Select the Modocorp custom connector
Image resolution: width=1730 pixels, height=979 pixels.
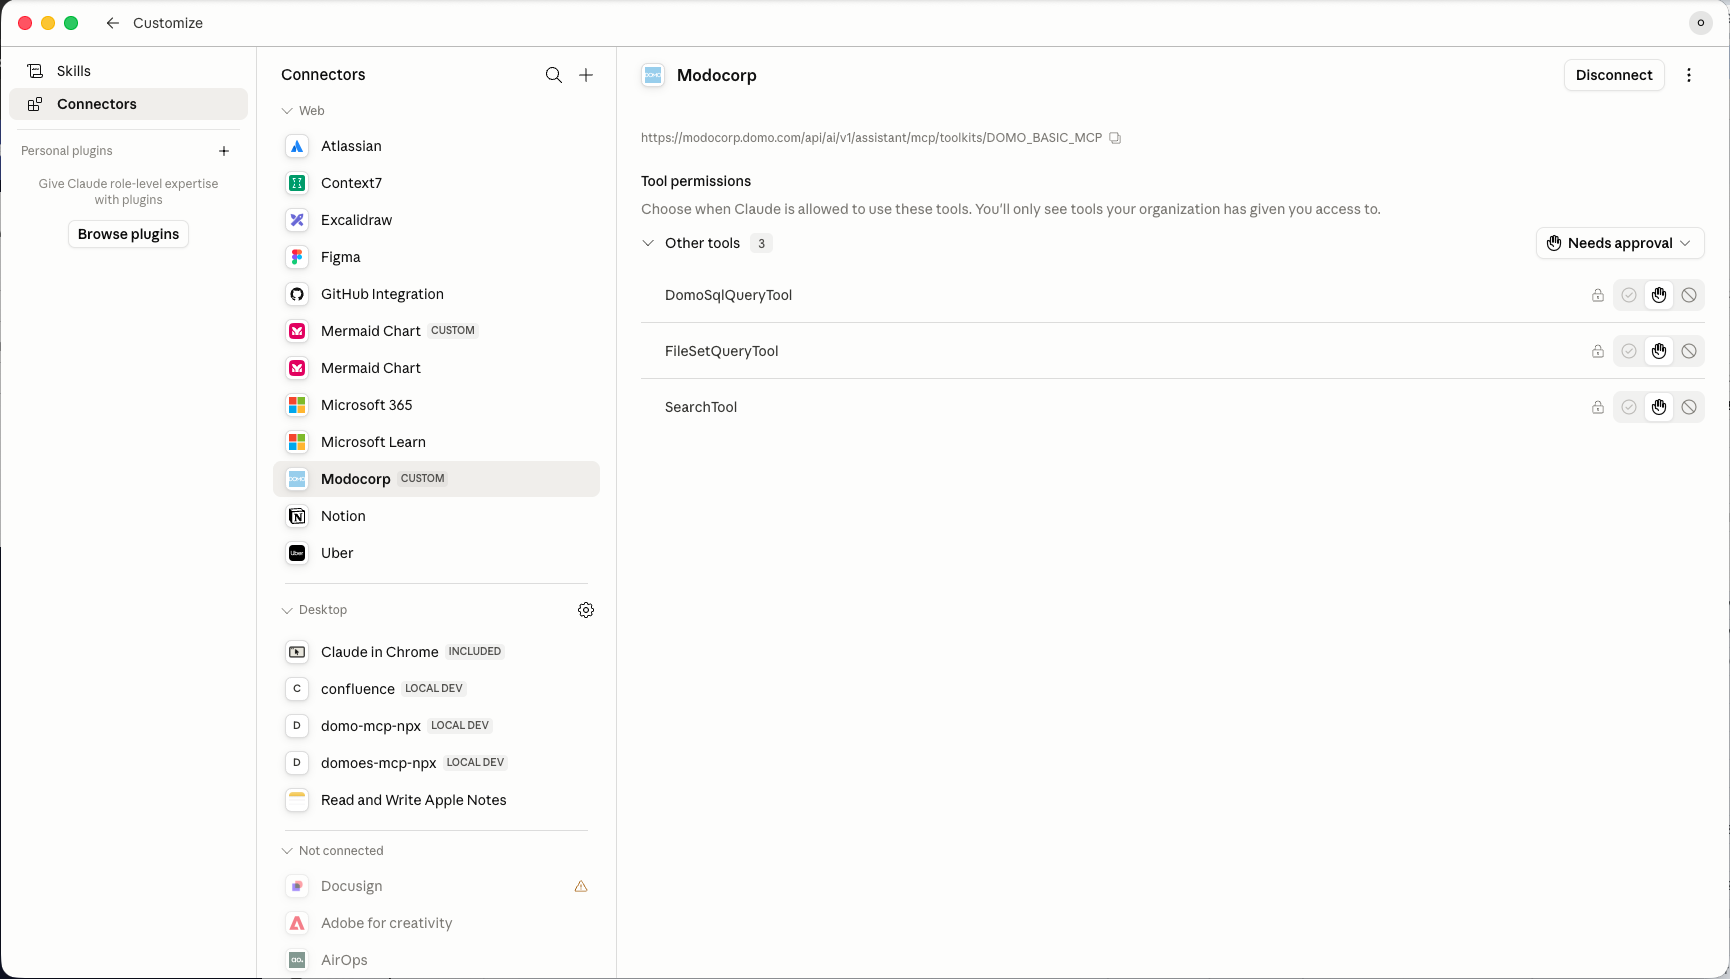coord(436,479)
